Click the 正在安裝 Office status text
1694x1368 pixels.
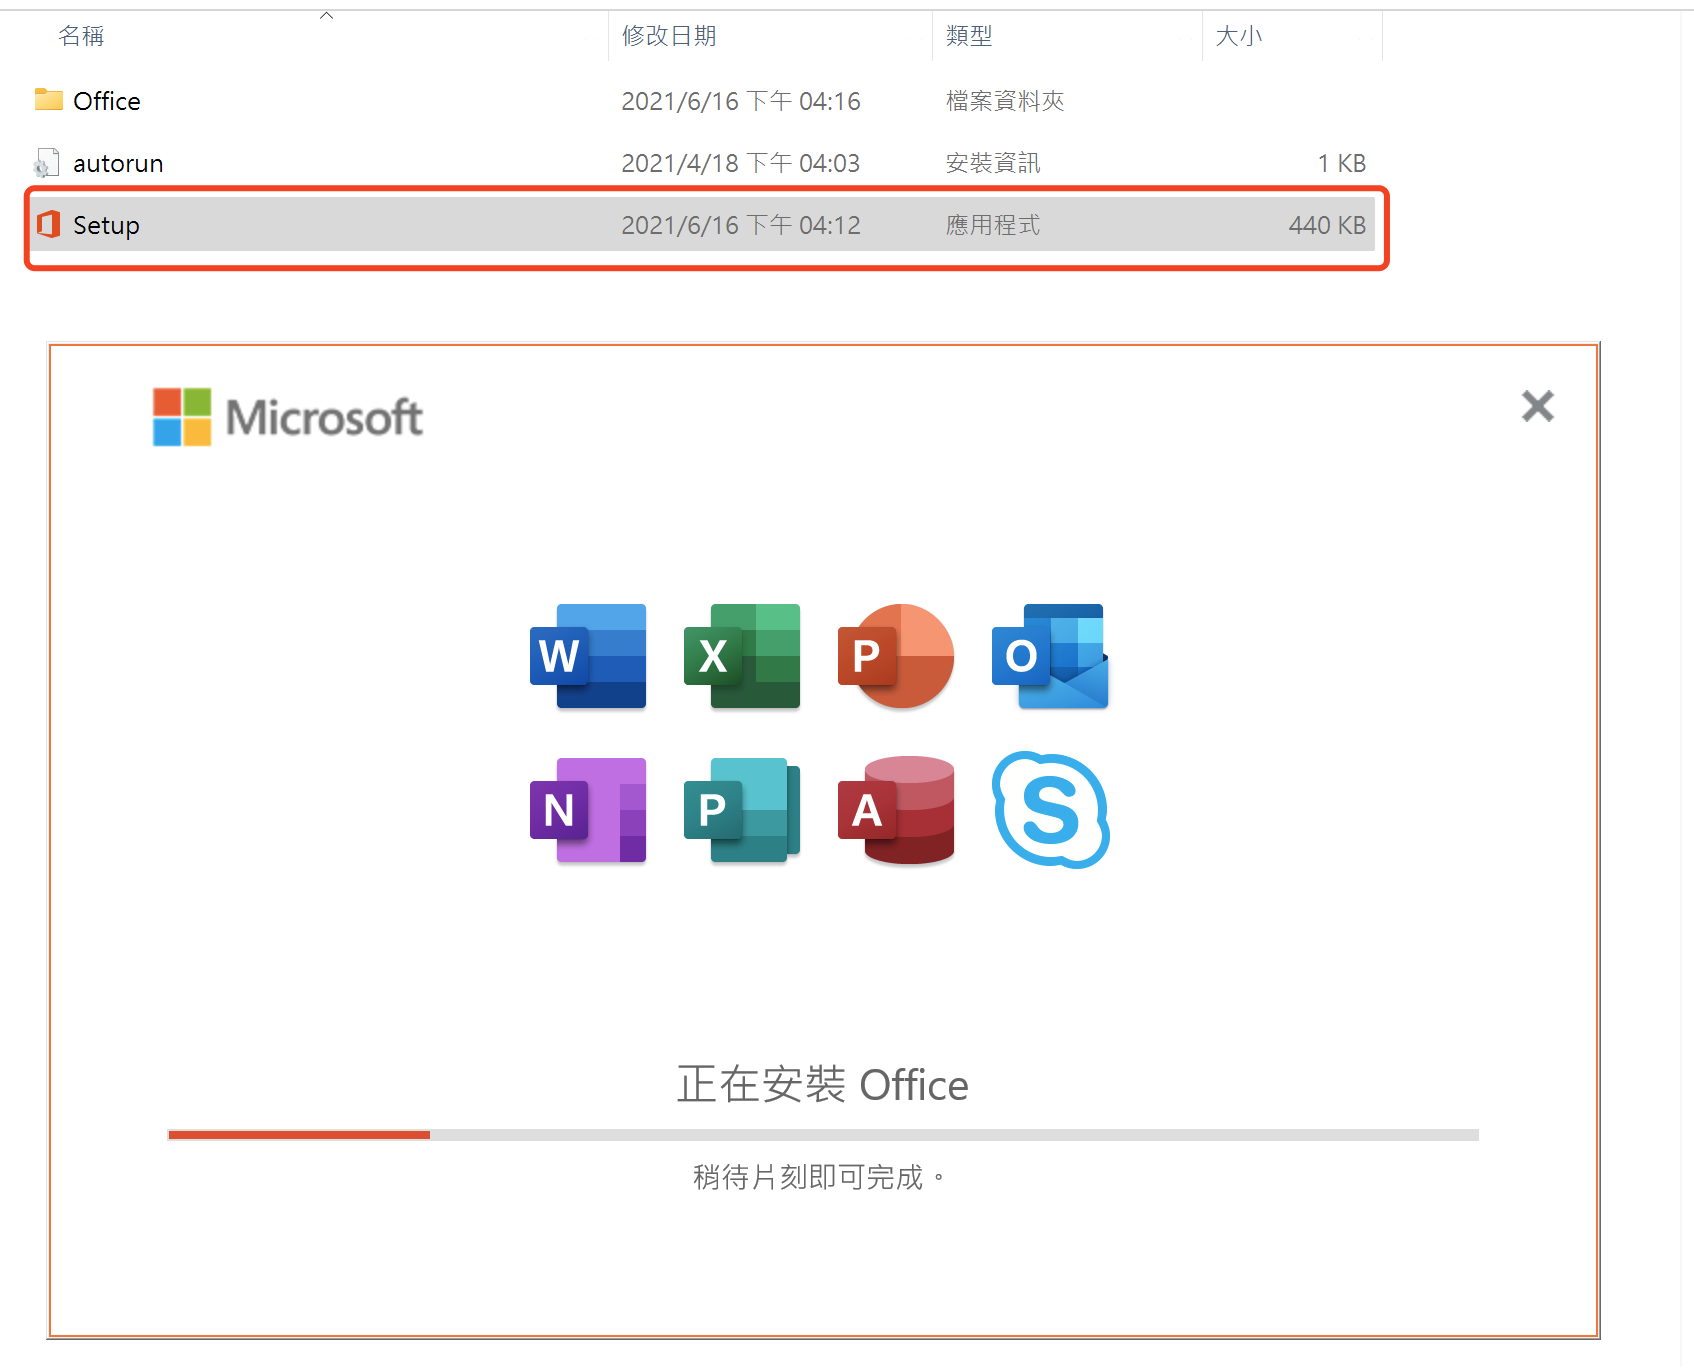(x=822, y=1085)
